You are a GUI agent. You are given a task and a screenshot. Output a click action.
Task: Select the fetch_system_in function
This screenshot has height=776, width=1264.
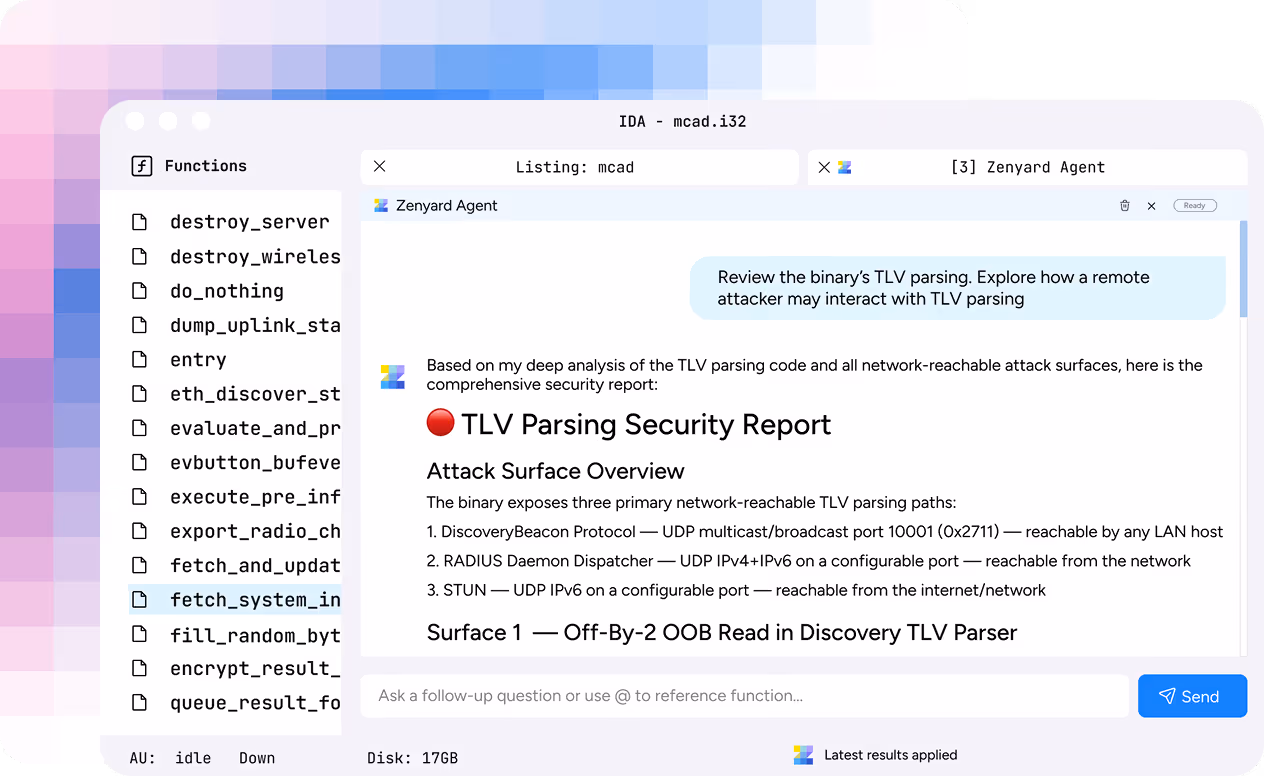pyautogui.click(x=254, y=598)
